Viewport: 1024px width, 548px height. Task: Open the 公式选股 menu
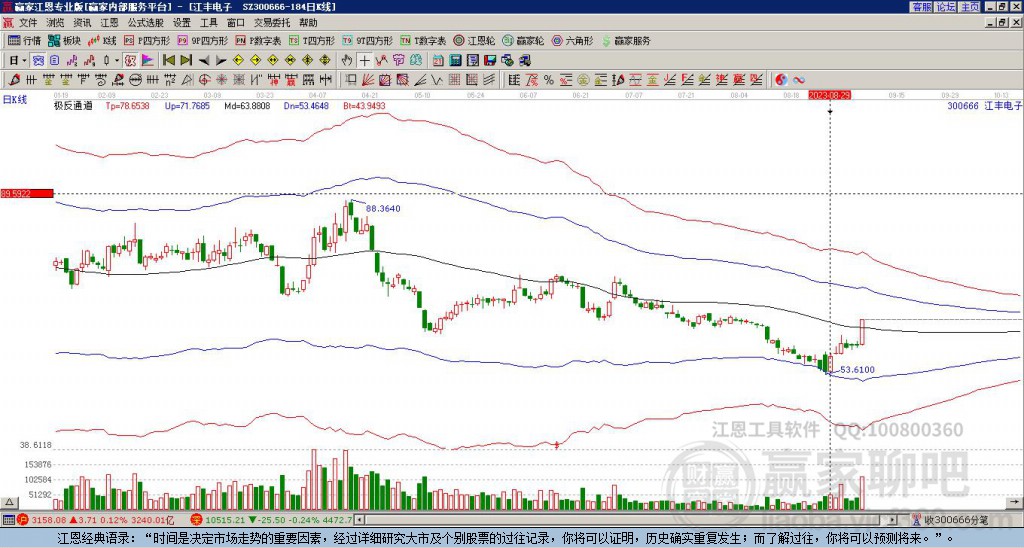(x=146, y=23)
